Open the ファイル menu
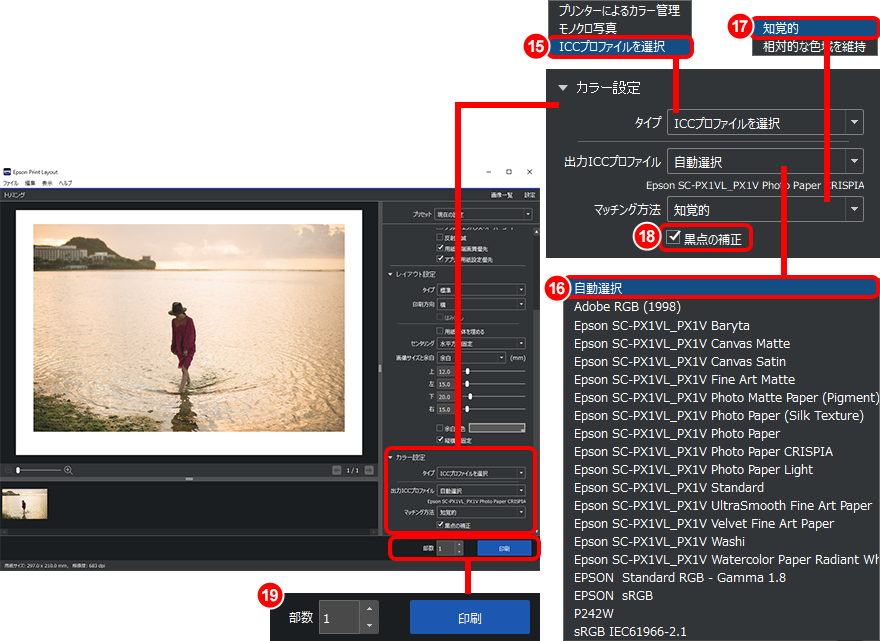 tap(10, 184)
